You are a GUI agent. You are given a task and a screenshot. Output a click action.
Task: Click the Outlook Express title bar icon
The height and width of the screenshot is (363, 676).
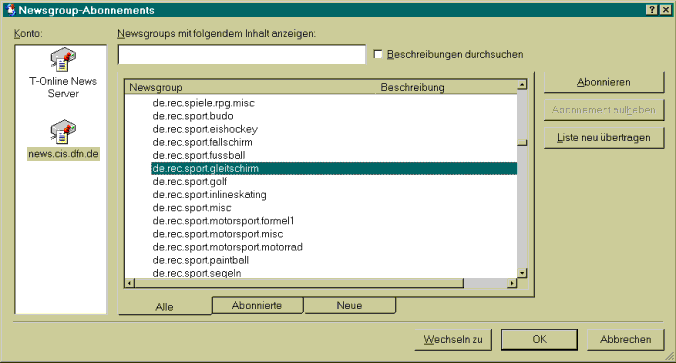point(10,9)
